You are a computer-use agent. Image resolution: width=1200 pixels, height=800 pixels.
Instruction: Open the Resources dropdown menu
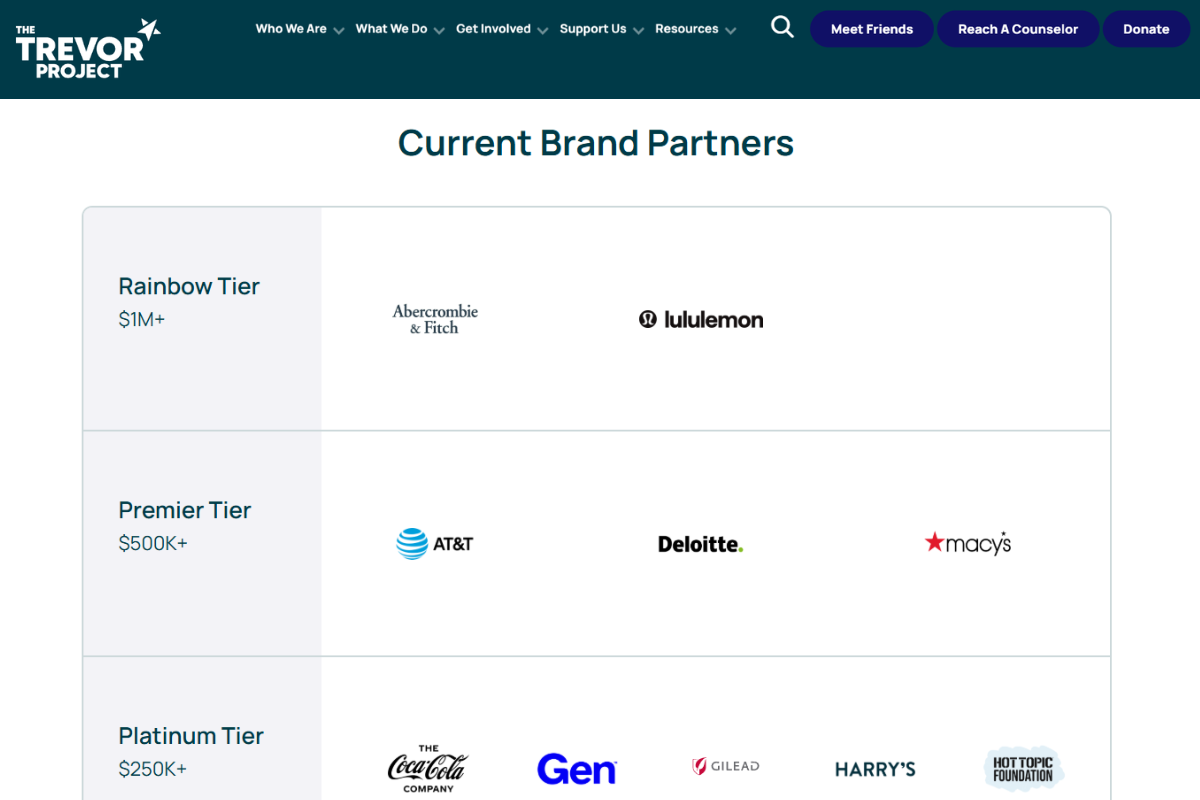[x=687, y=29]
